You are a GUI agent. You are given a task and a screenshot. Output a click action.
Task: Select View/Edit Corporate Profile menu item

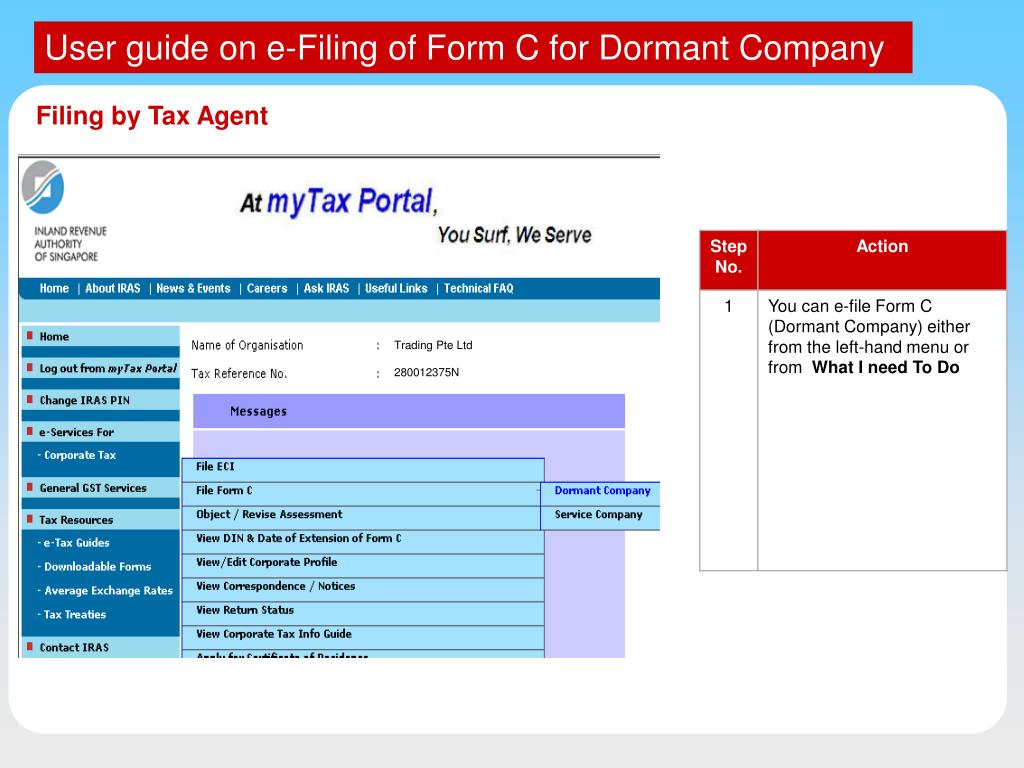tap(363, 566)
